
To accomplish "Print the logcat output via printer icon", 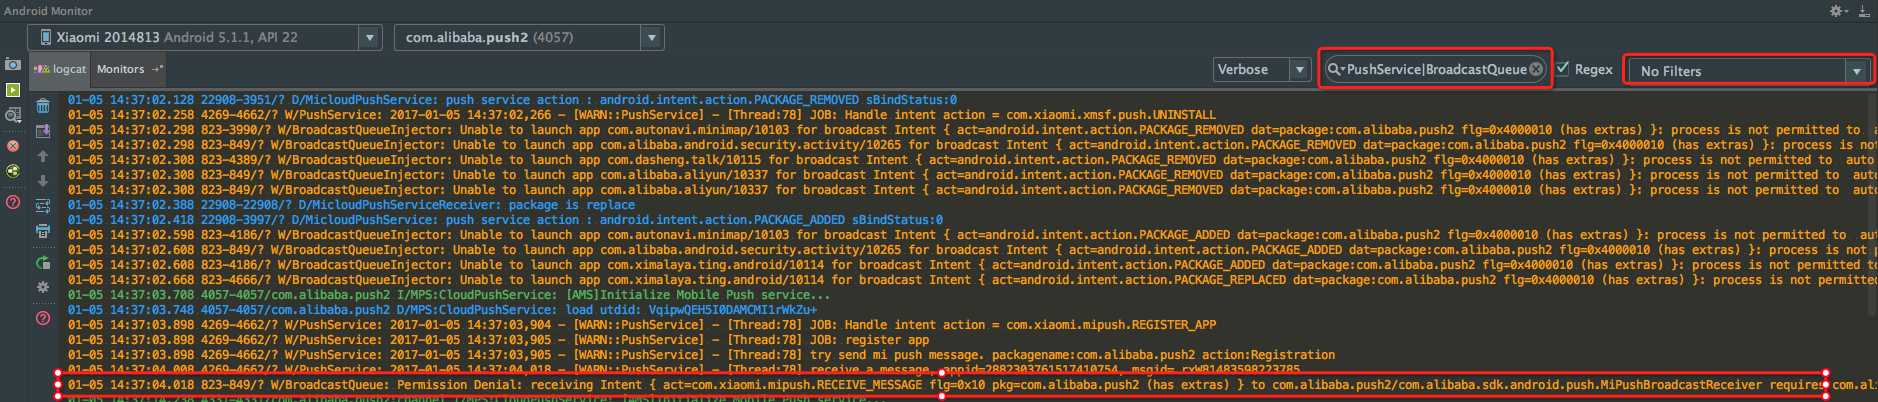I will [43, 231].
